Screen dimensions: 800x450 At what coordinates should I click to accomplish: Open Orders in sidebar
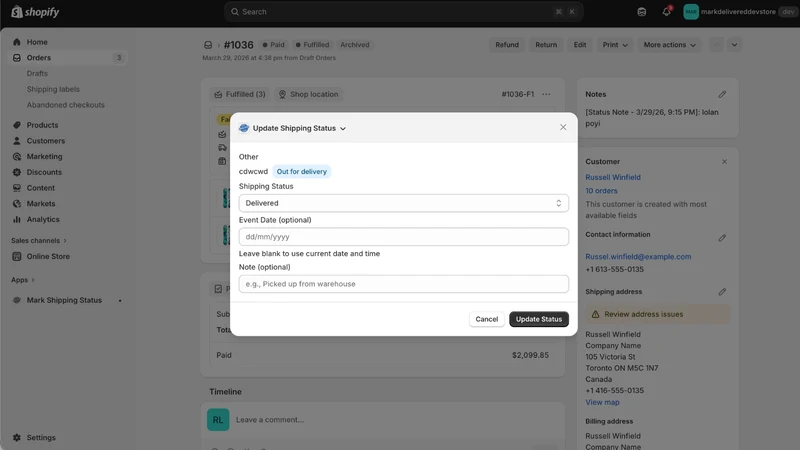(39, 58)
